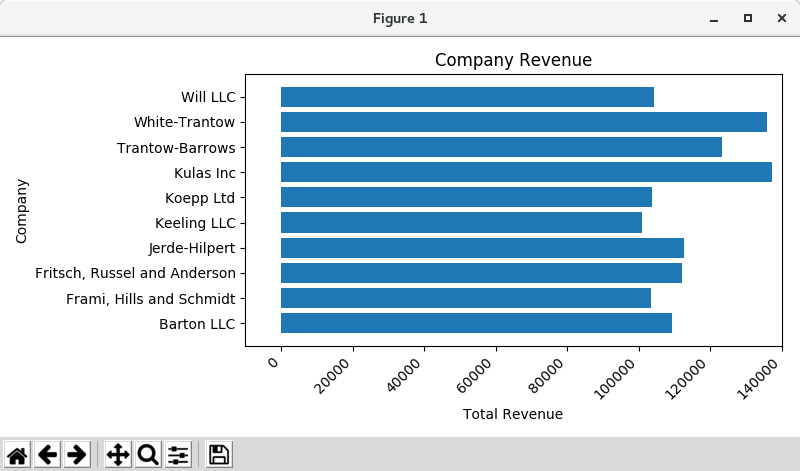
Task: Click the Company Revenue chart title
Action: 513,60
